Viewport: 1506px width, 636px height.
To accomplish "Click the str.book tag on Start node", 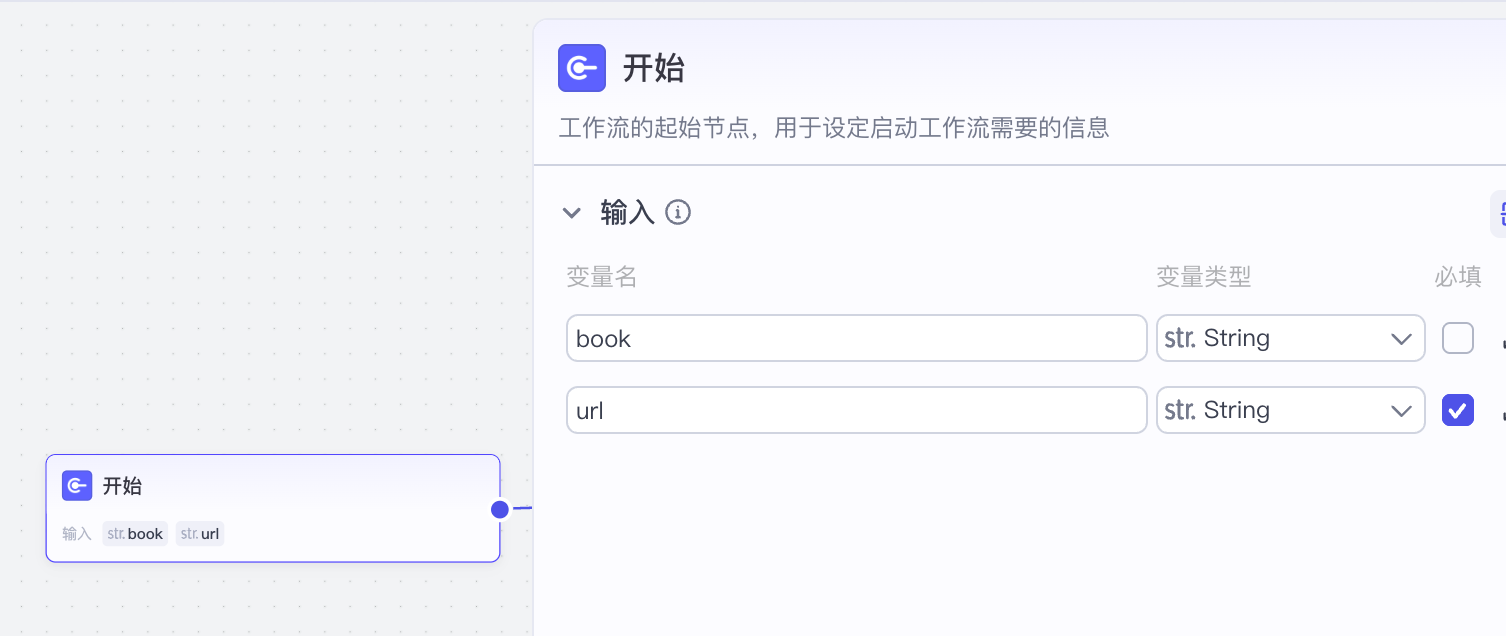I will (135, 534).
